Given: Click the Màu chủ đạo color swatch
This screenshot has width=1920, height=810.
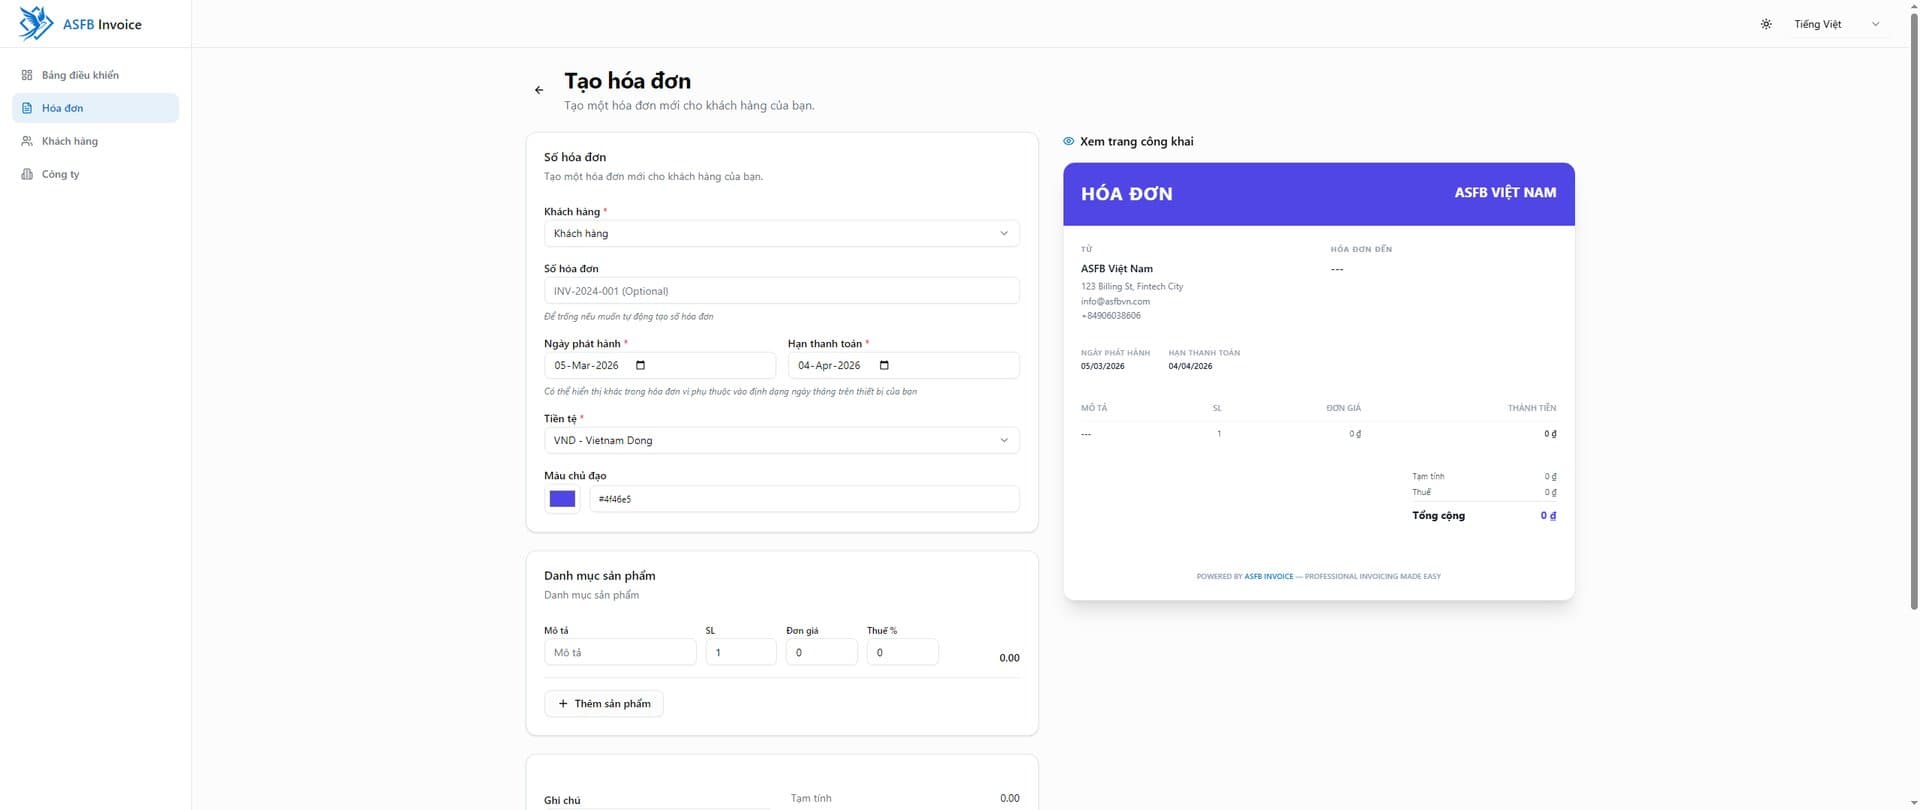Looking at the screenshot, I should (x=562, y=499).
